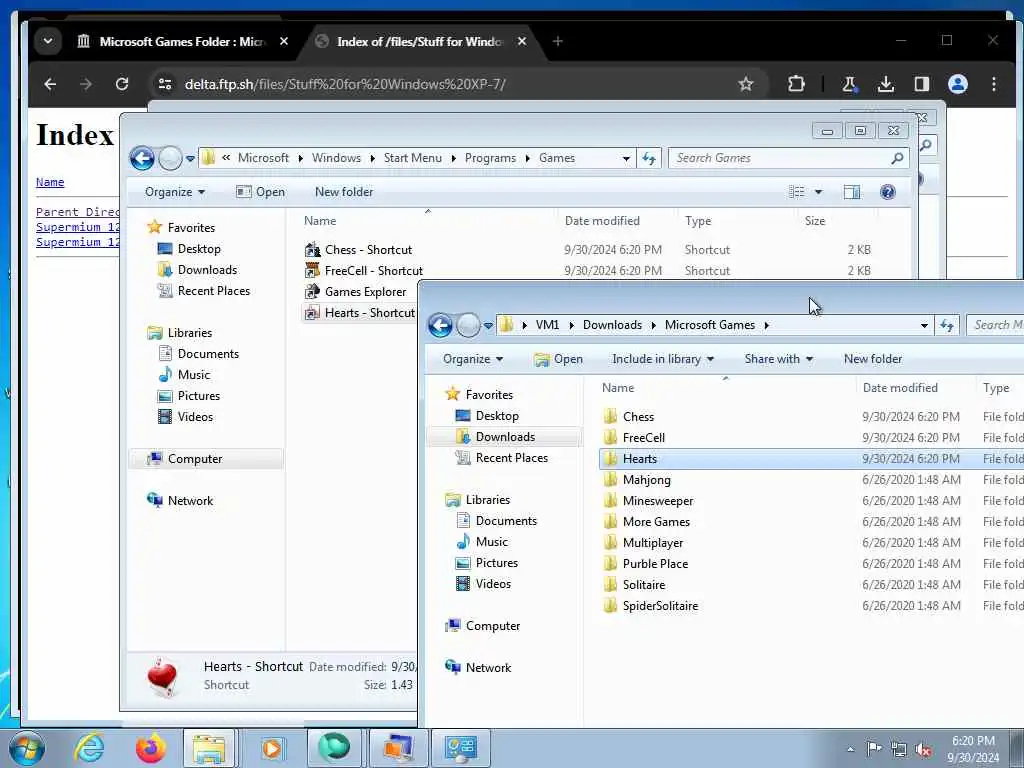Follow the Name link on index page

click(50, 182)
